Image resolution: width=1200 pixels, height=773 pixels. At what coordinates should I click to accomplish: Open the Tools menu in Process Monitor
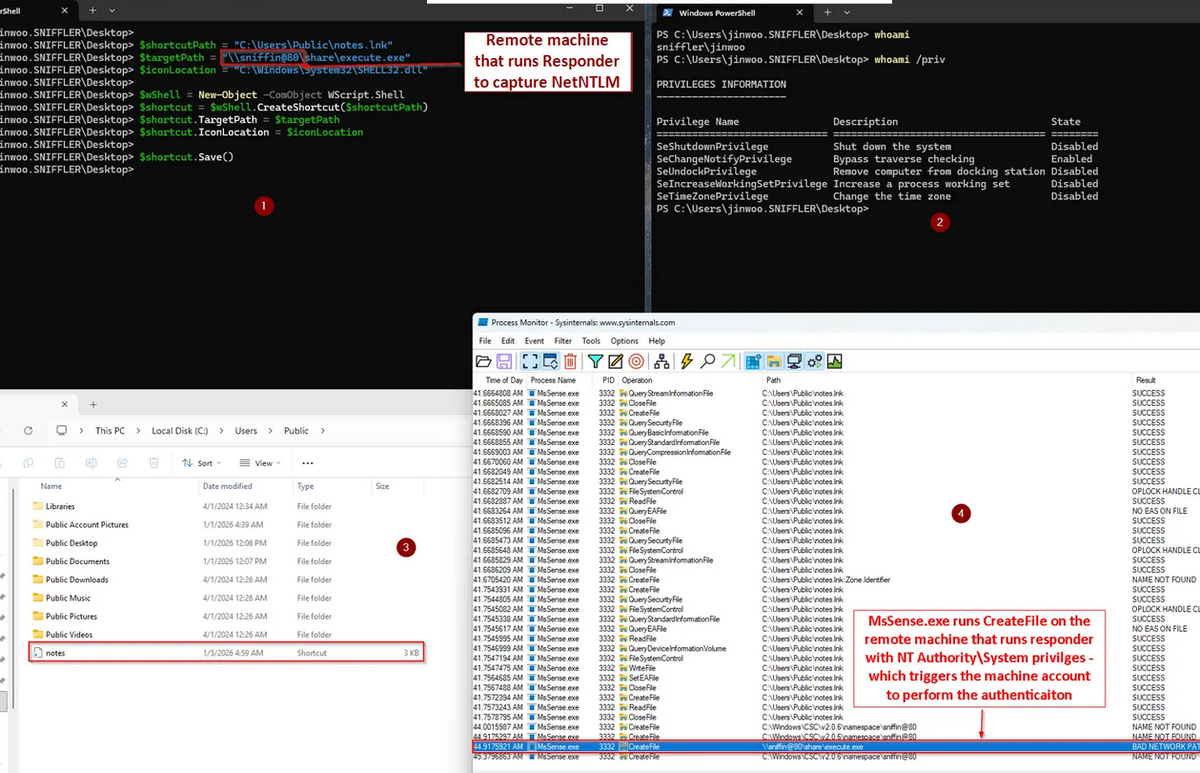click(x=592, y=341)
